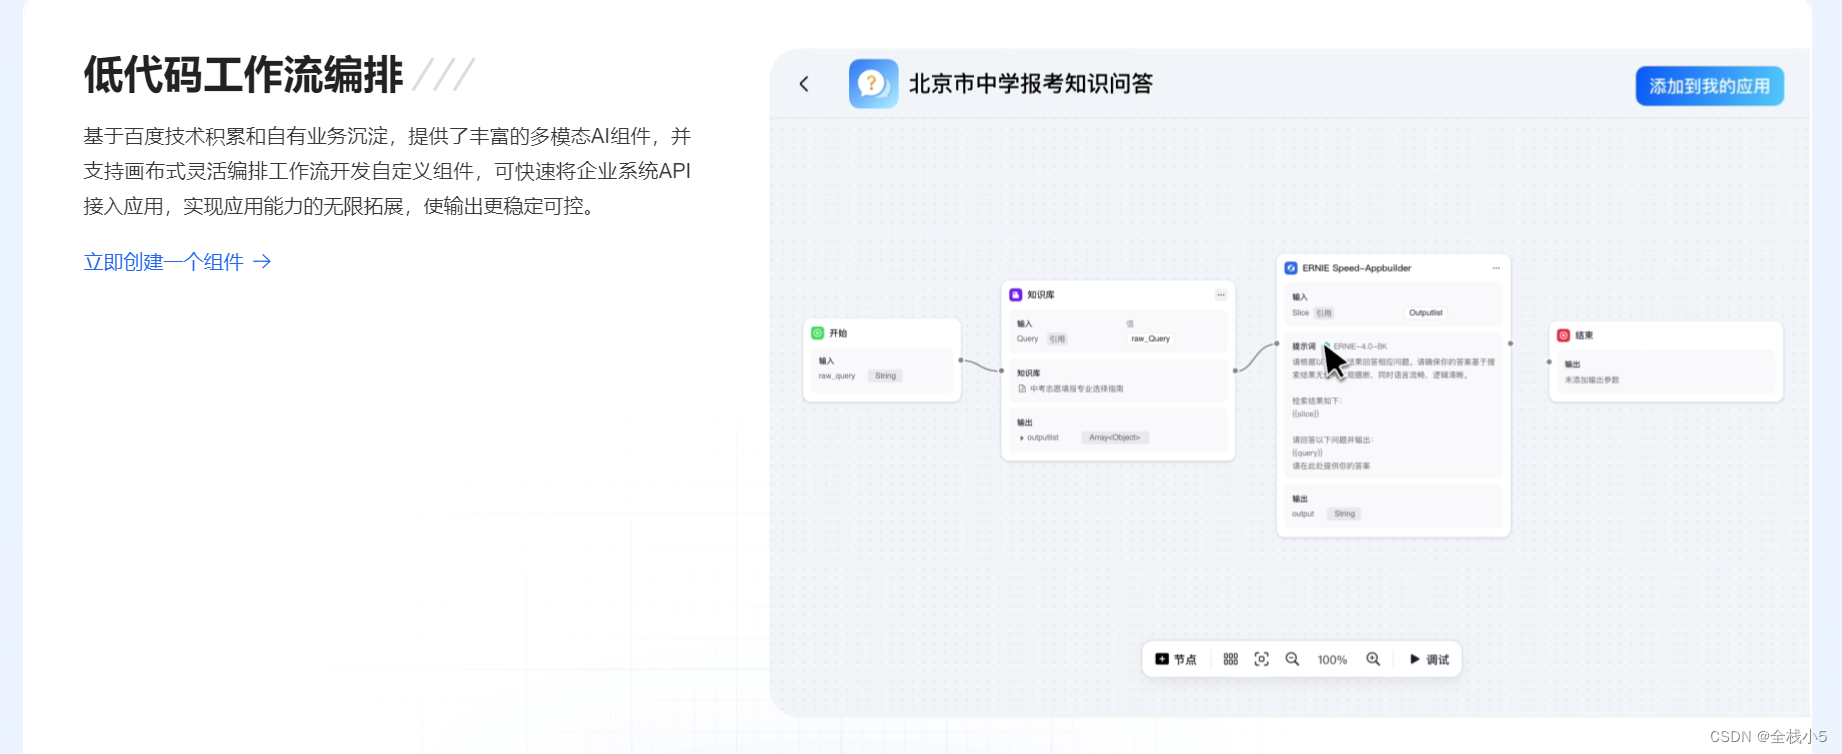Click the 引用 tag next to Query
Screen dimensions: 1842x754
pyautogui.click(x=1057, y=339)
